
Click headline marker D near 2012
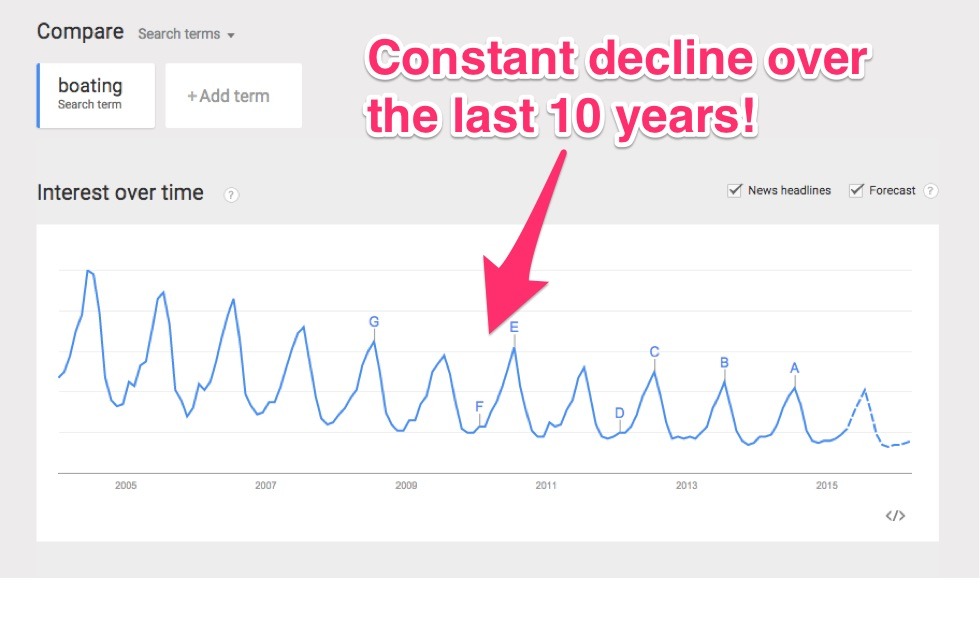pos(619,413)
